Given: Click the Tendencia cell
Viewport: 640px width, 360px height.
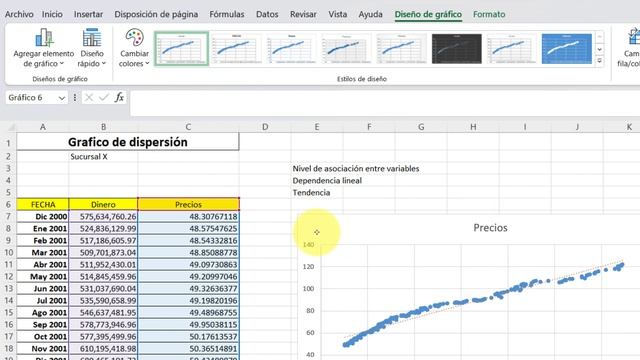Looking at the screenshot, I should [x=311, y=193].
